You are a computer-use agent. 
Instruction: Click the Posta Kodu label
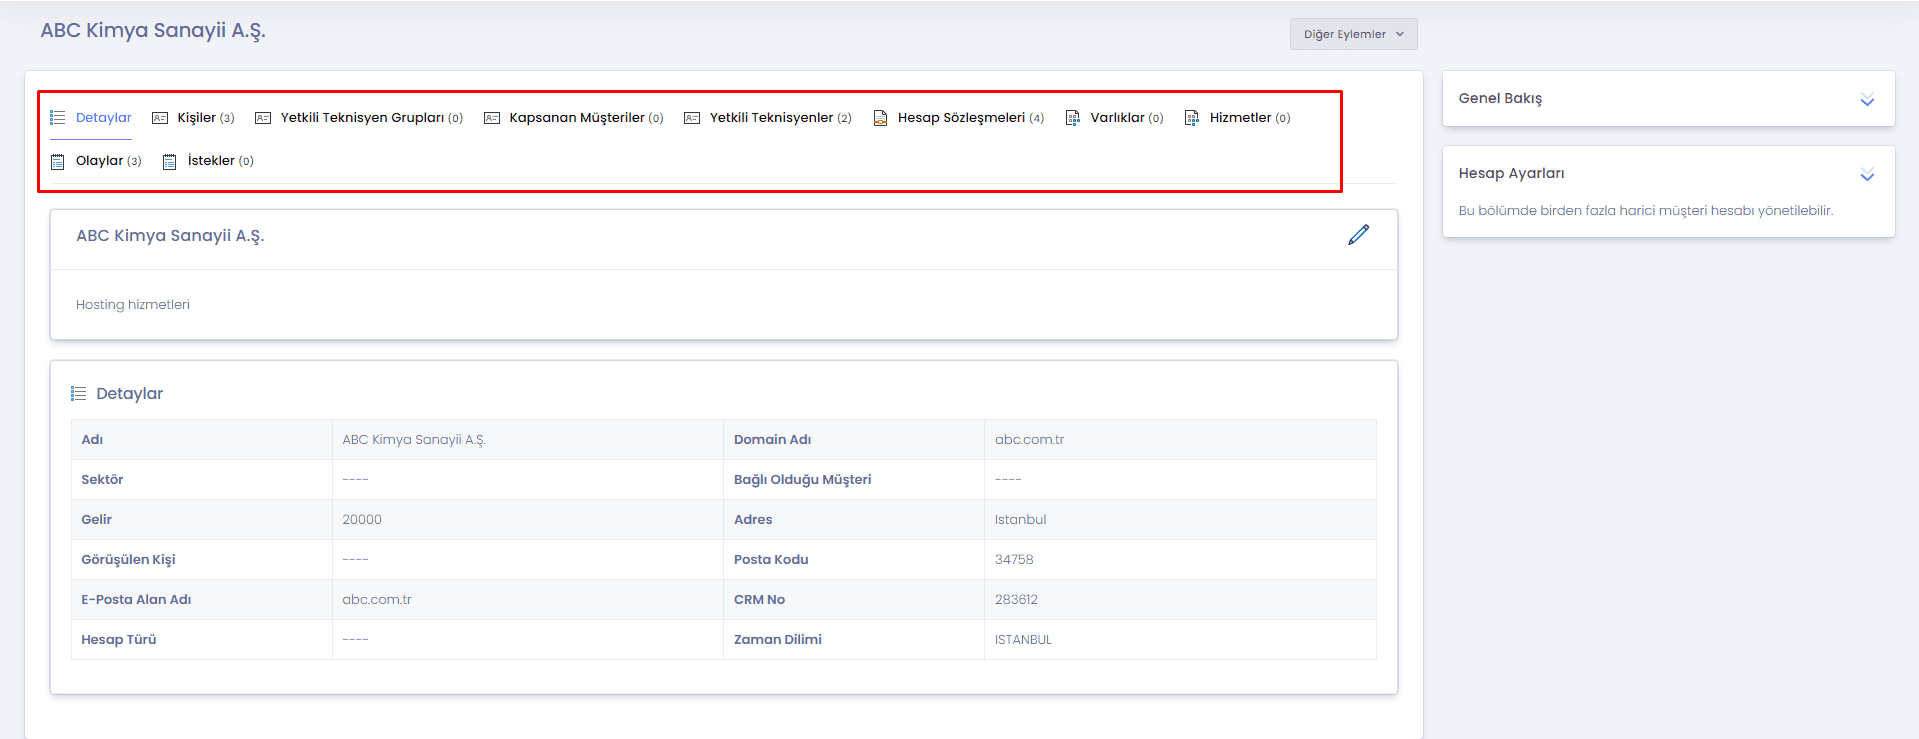click(771, 560)
